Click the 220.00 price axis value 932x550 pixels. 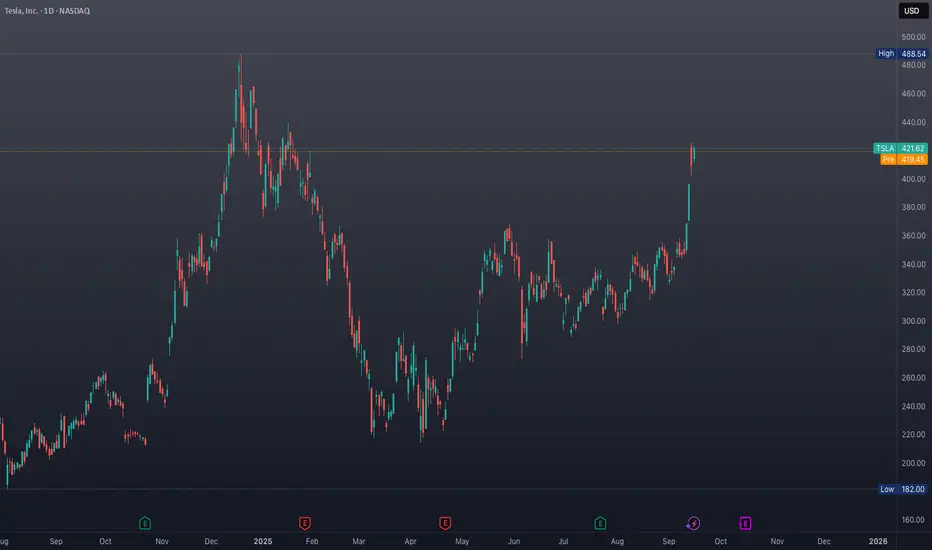point(914,434)
